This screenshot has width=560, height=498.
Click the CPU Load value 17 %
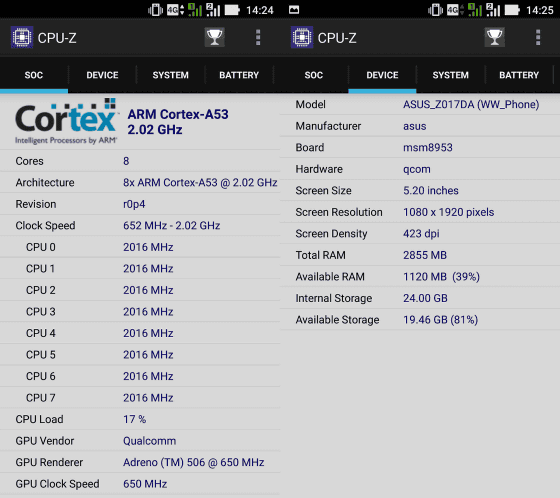[134, 419]
